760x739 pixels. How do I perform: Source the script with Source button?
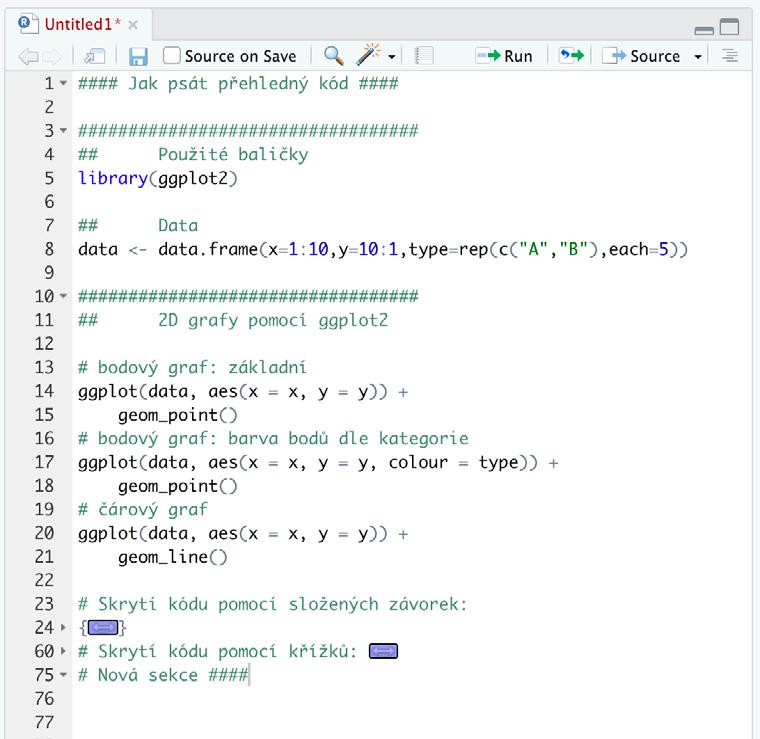point(641,56)
